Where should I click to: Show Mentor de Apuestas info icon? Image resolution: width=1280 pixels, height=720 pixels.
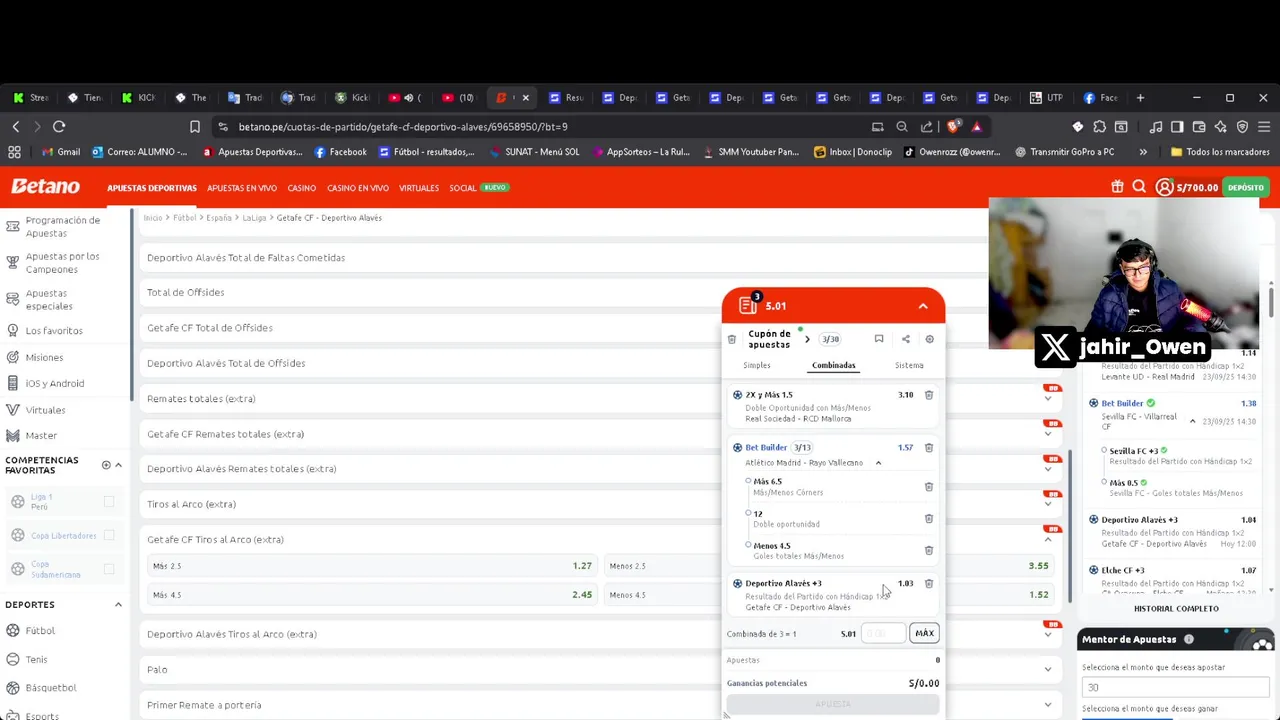(1189, 640)
